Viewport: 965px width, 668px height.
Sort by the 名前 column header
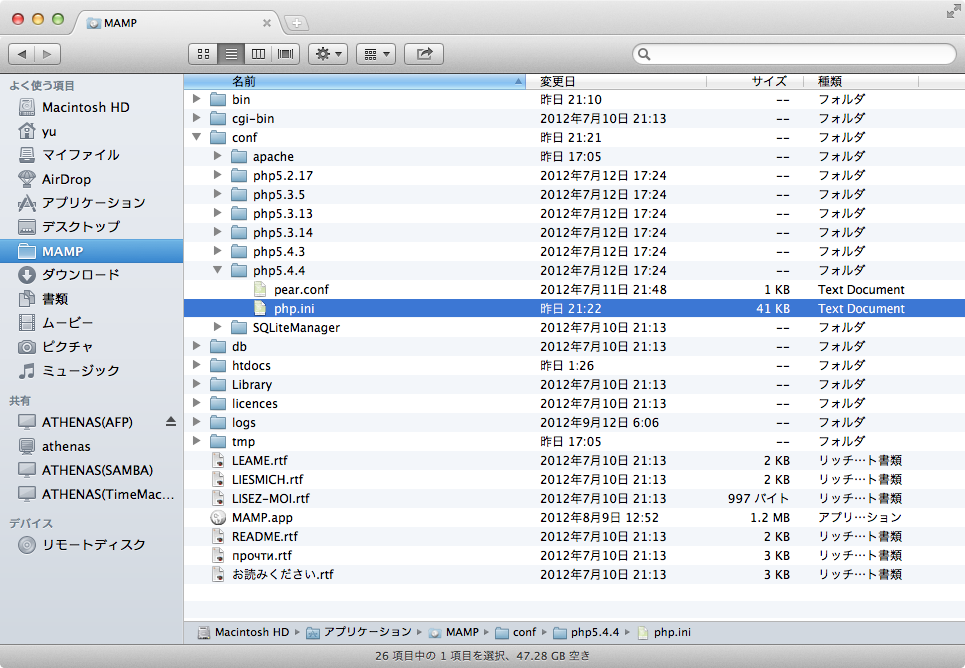354,81
